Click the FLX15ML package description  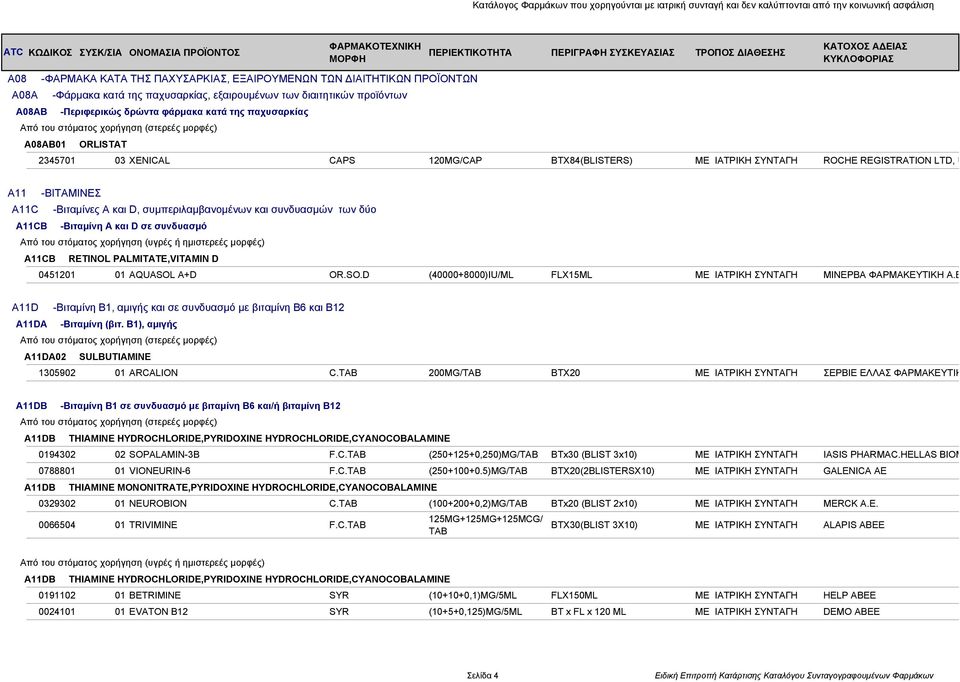(571, 275)
